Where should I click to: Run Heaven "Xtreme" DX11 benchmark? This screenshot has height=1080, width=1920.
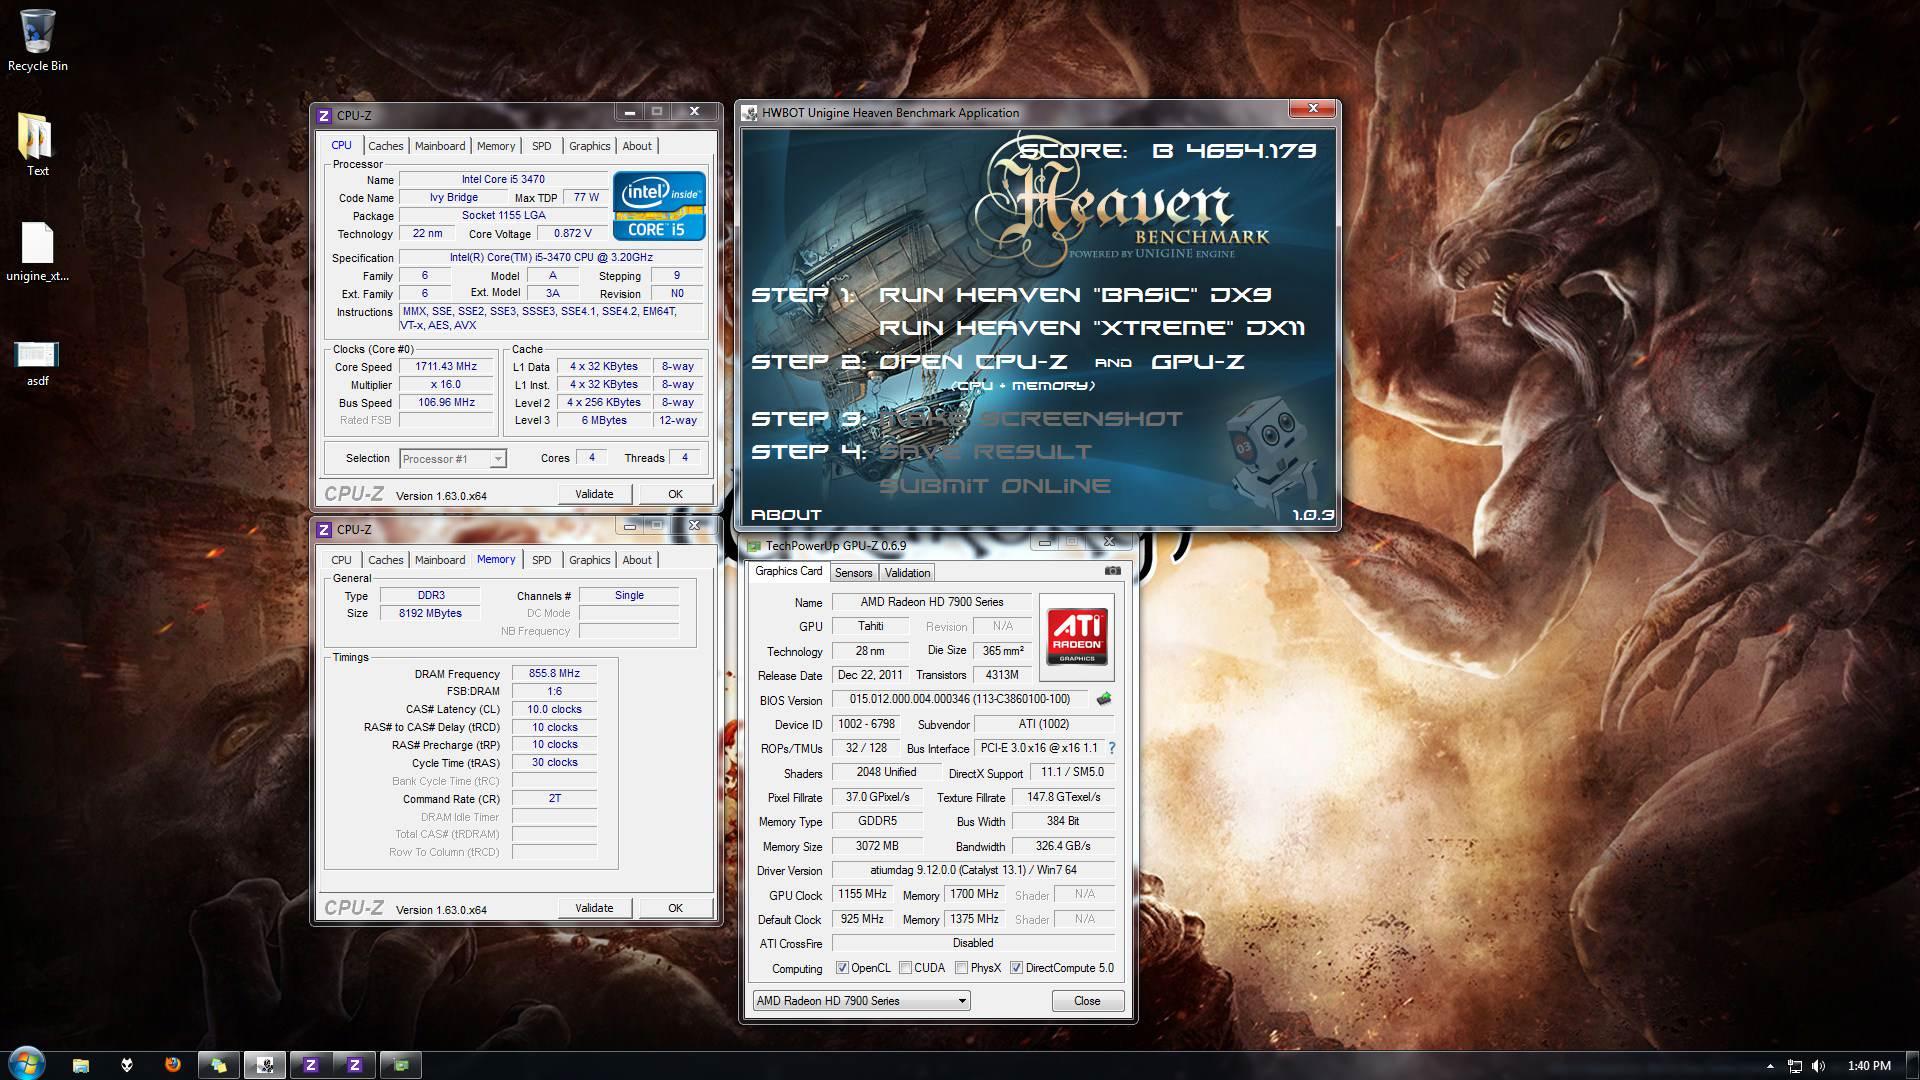pyautogui.click(x=1092, y=328)
